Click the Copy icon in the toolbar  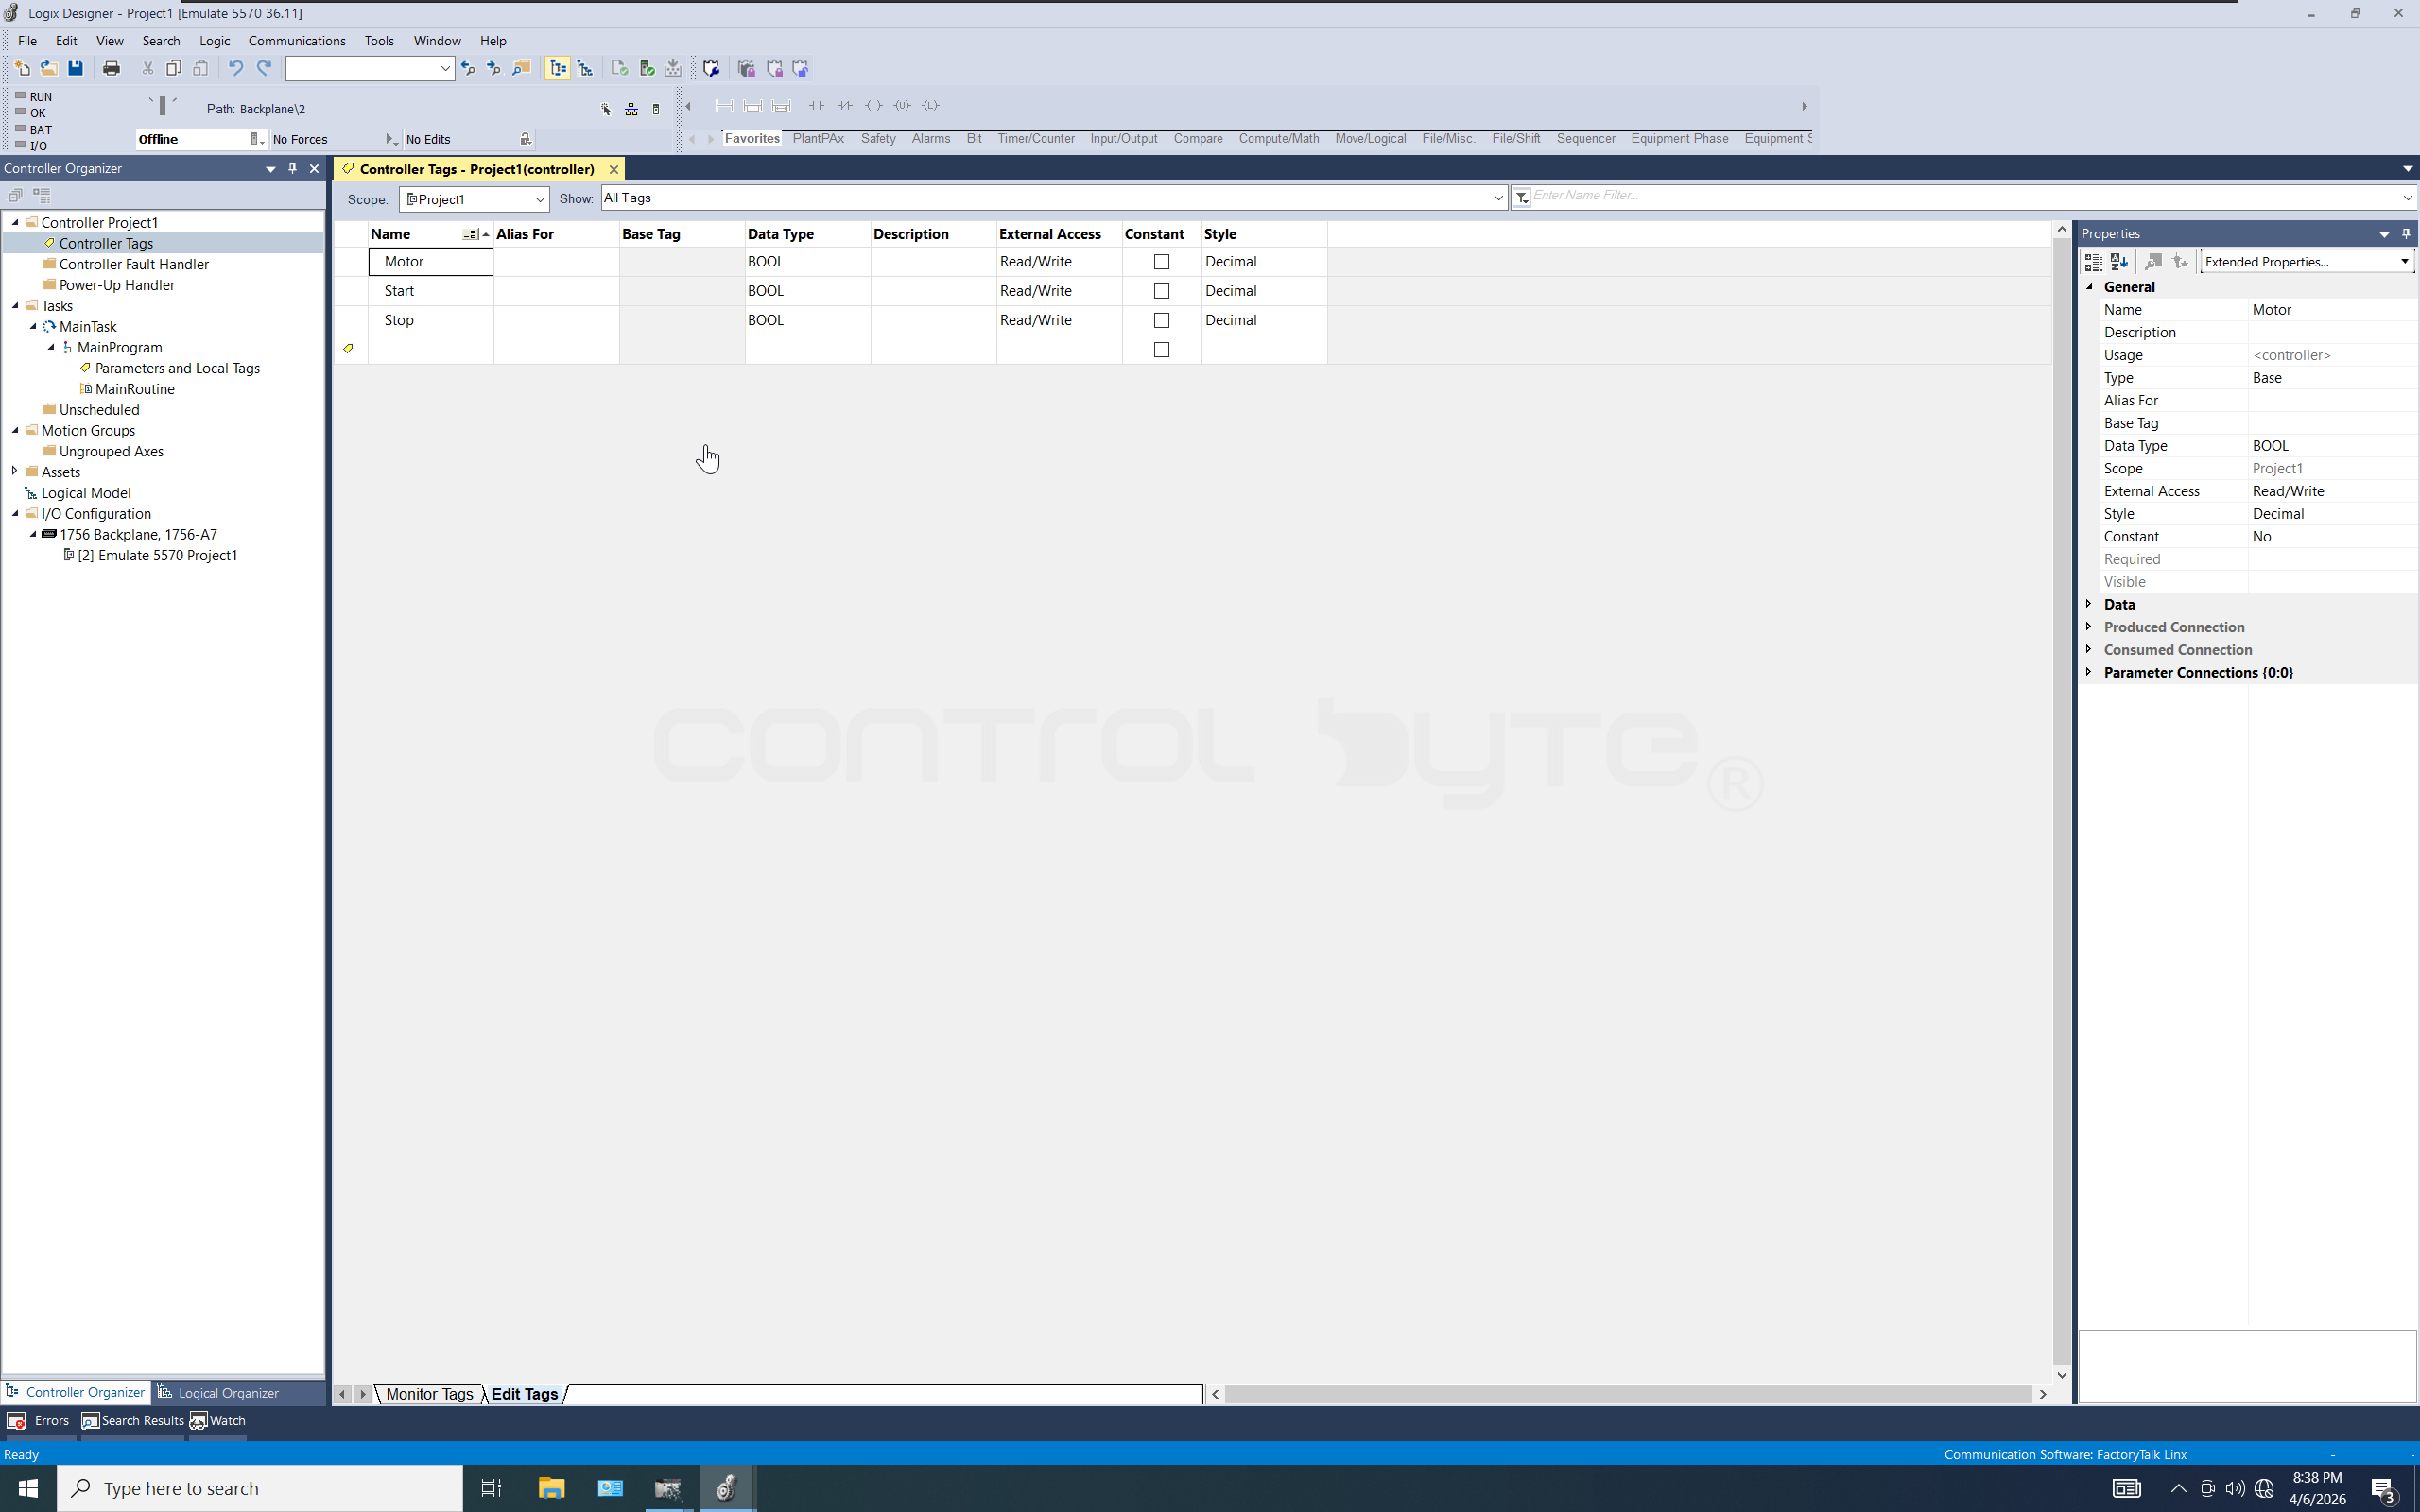pyautogui.click(x=174, y=68)
